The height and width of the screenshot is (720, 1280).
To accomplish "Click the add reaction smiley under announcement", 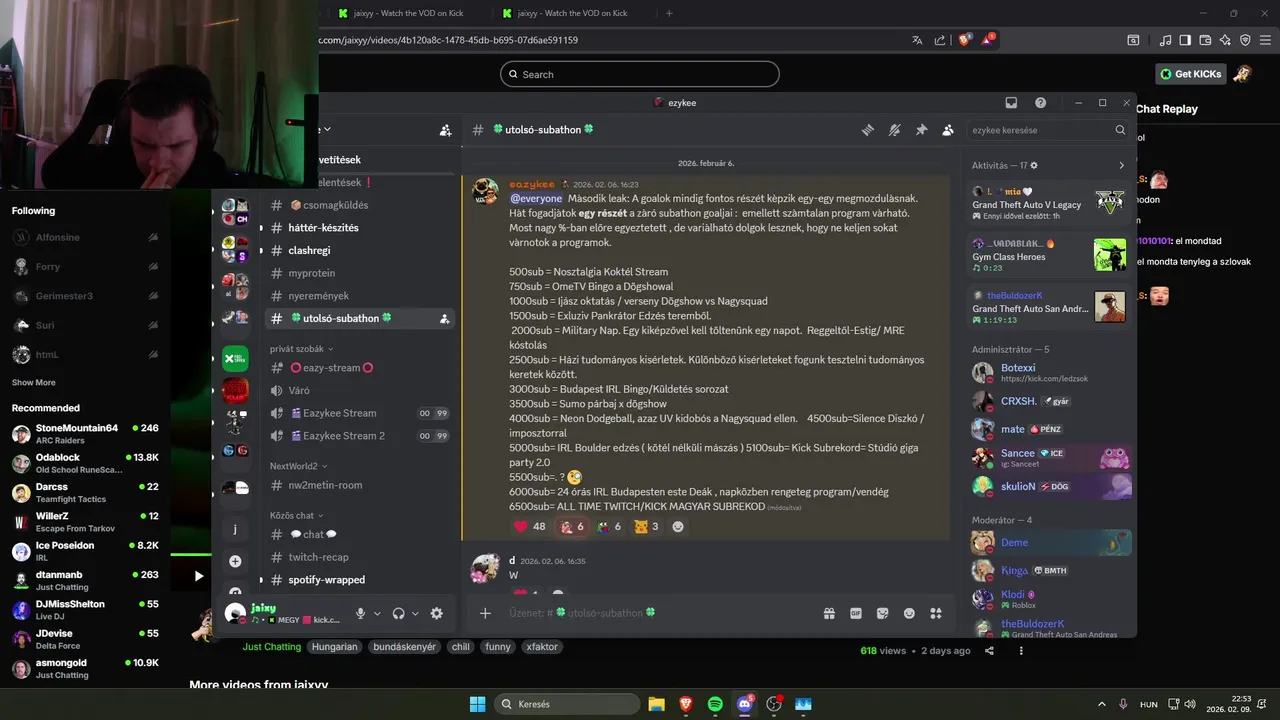I will click(x=678, y=526).
